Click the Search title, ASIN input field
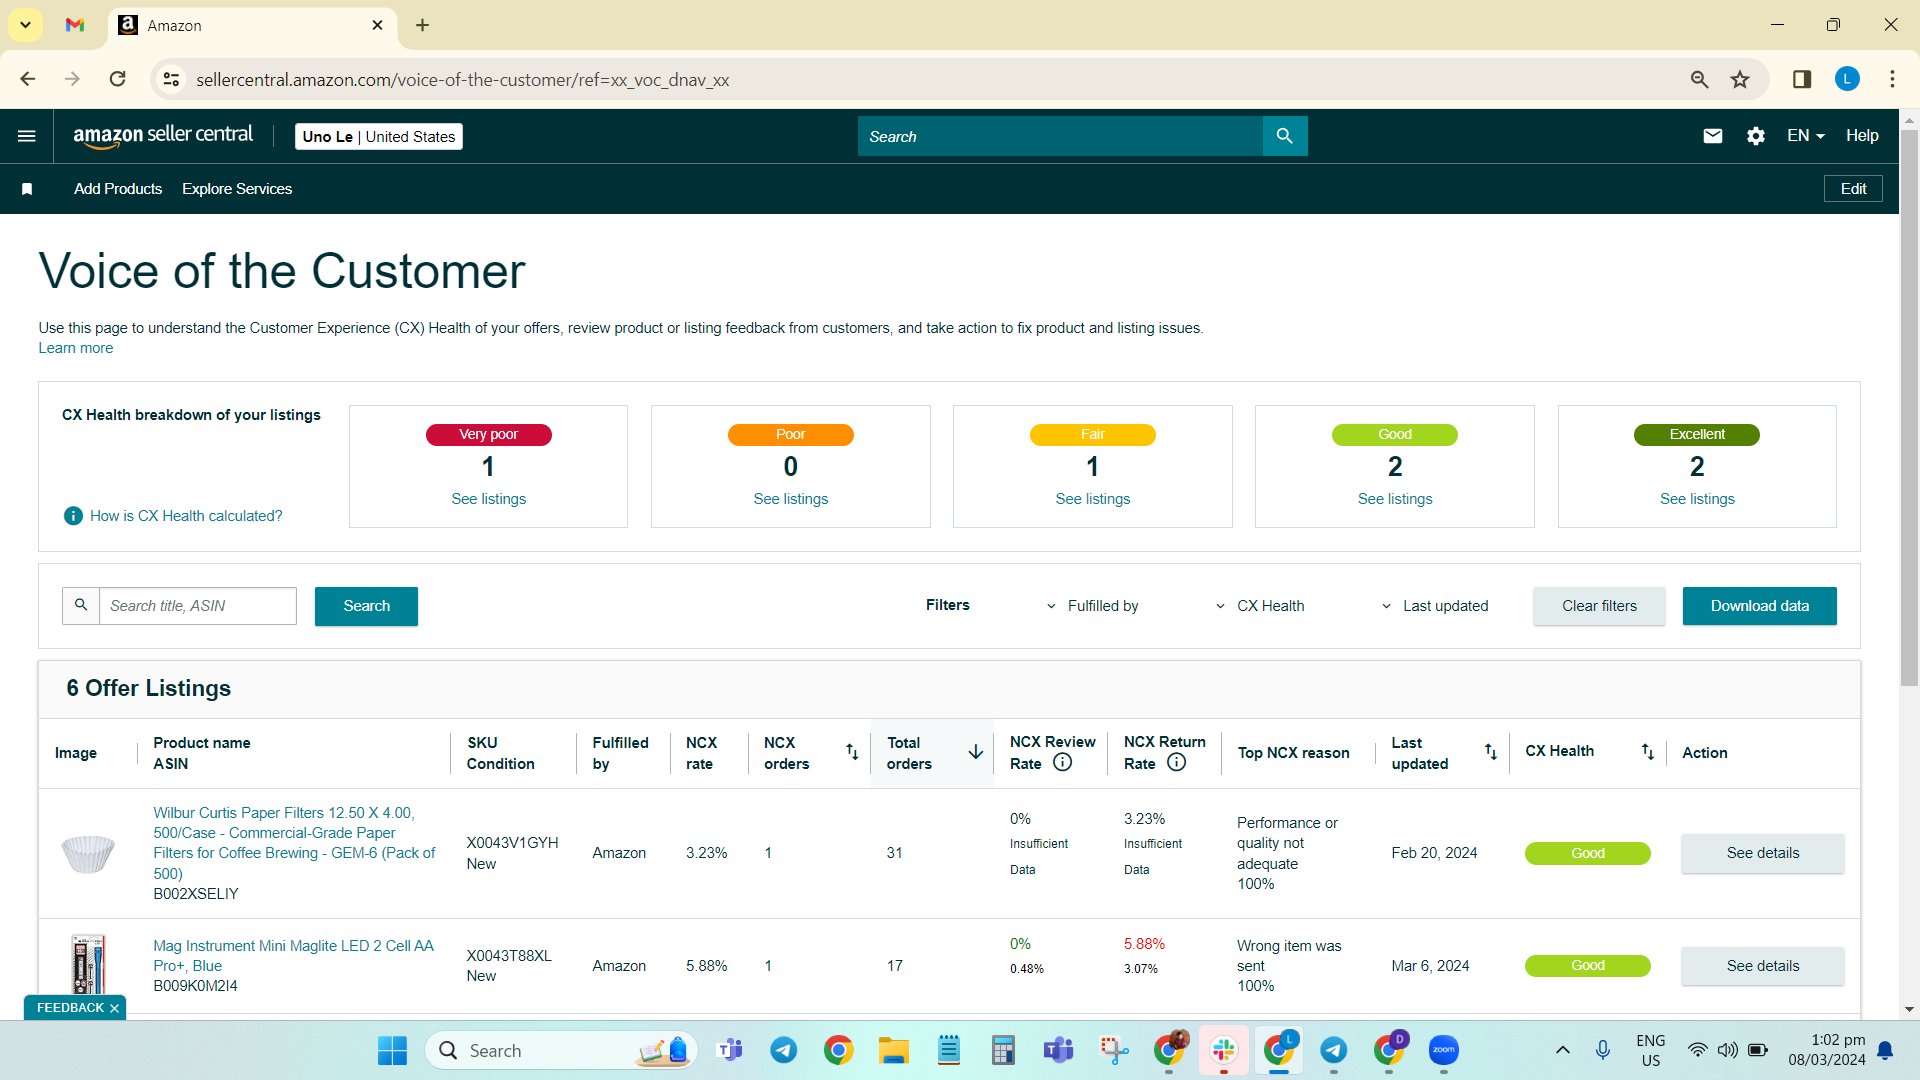Image resolution: width=1920 pixels, height=1080 pixels. [198, 606]
